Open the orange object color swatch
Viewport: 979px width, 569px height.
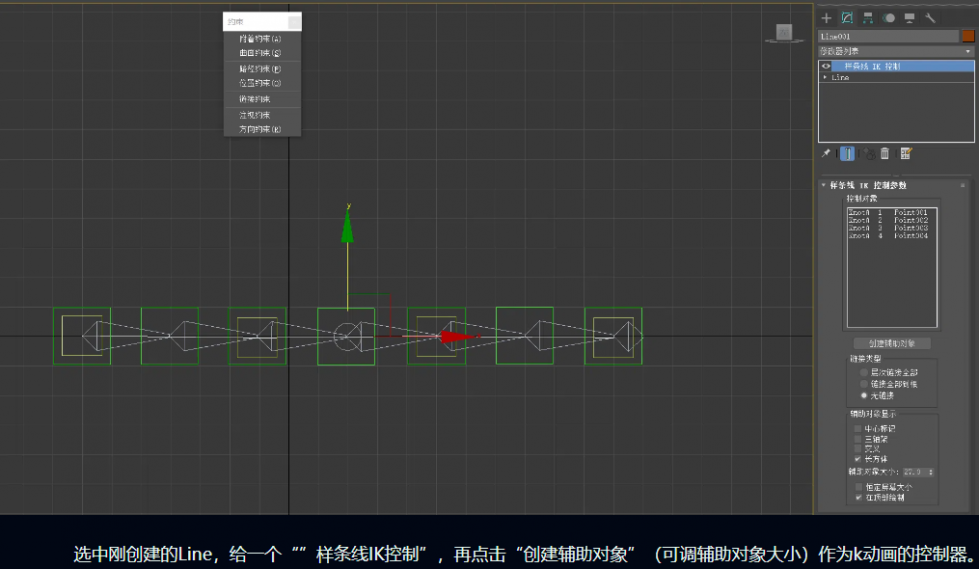[968, 36]
